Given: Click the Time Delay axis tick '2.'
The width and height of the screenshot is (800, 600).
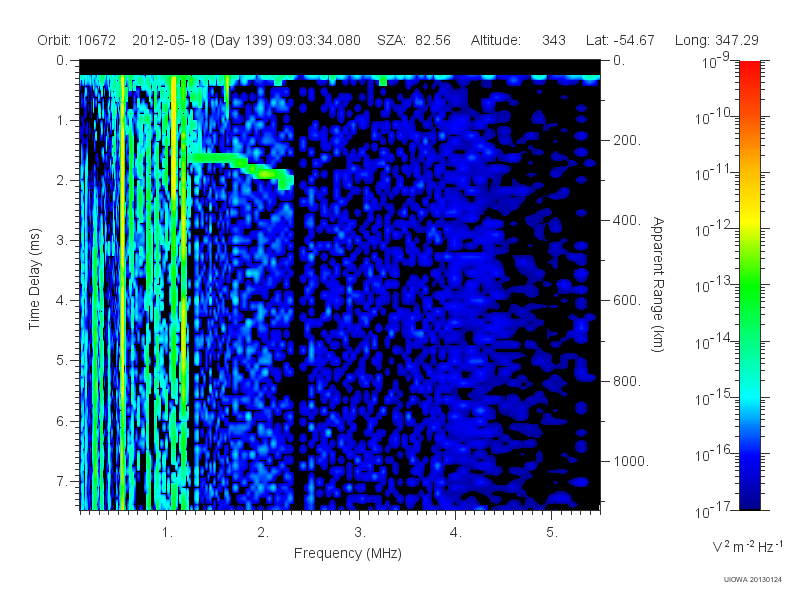Looking at the screenshot, I should (x=62, y=180).
